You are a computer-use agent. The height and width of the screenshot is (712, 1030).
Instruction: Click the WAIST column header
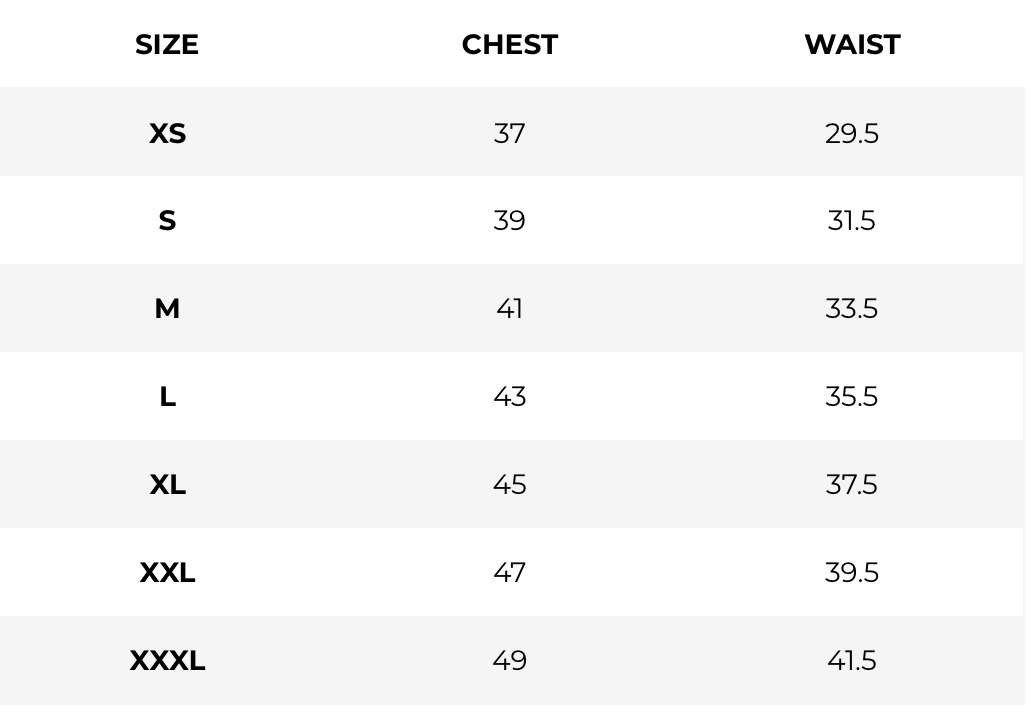[x=852, y=45]
